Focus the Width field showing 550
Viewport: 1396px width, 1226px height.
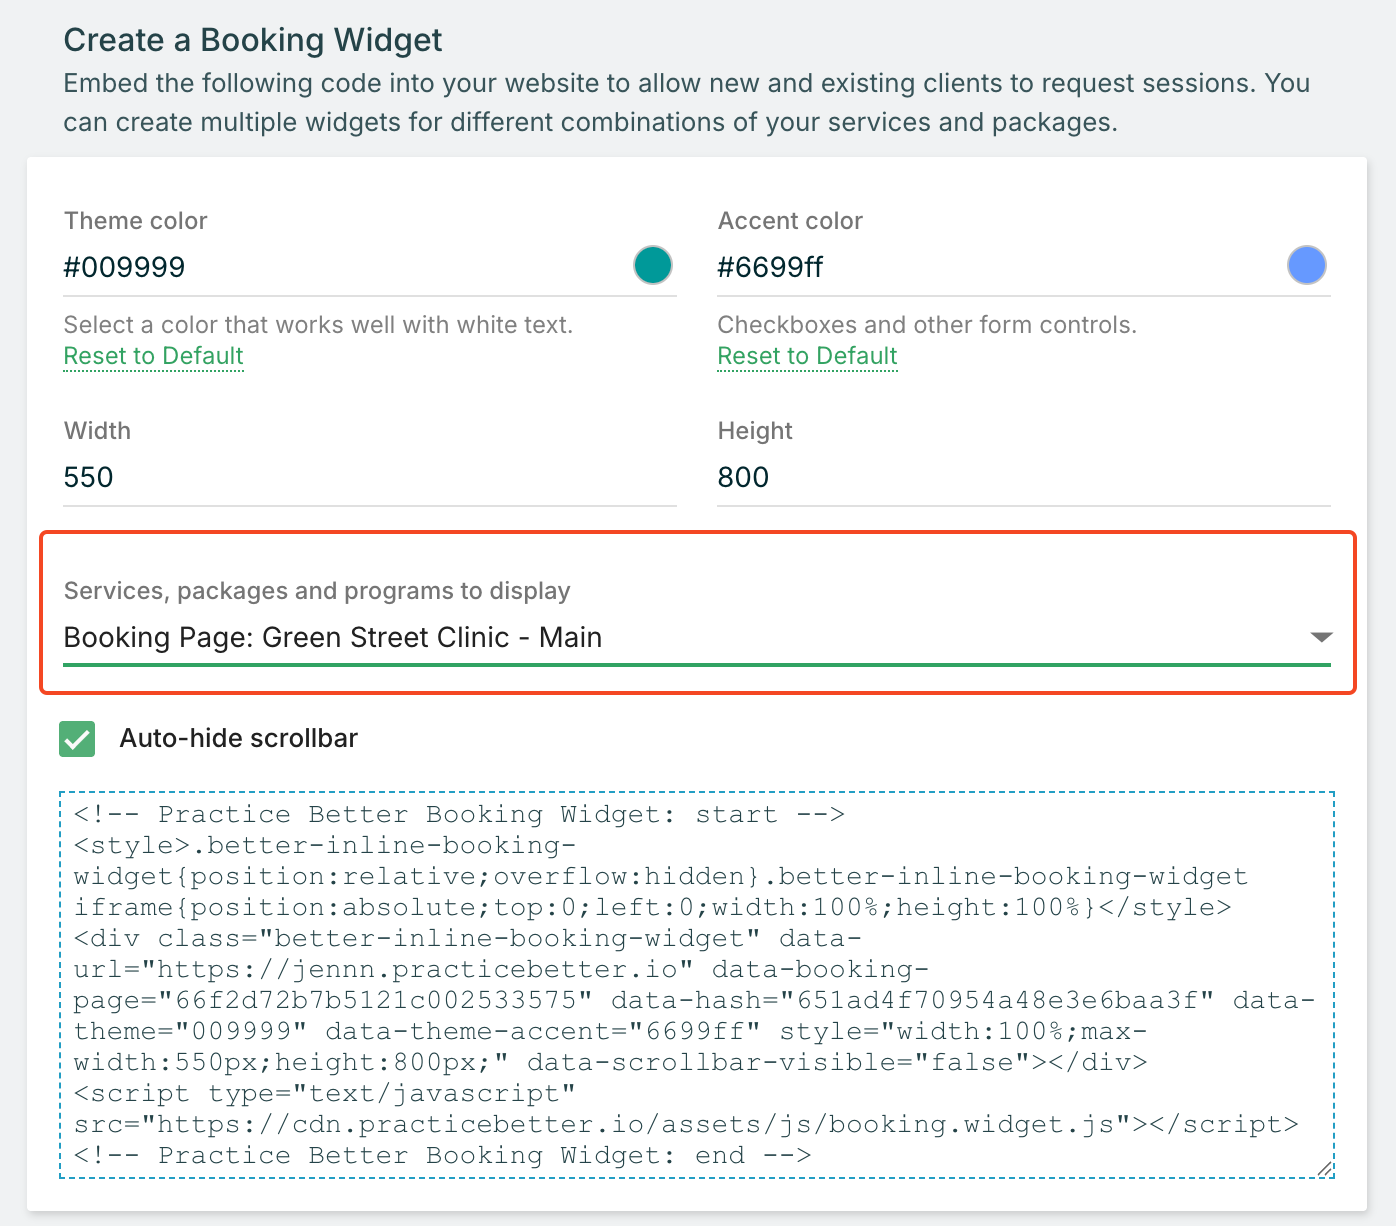click(368, 477)
